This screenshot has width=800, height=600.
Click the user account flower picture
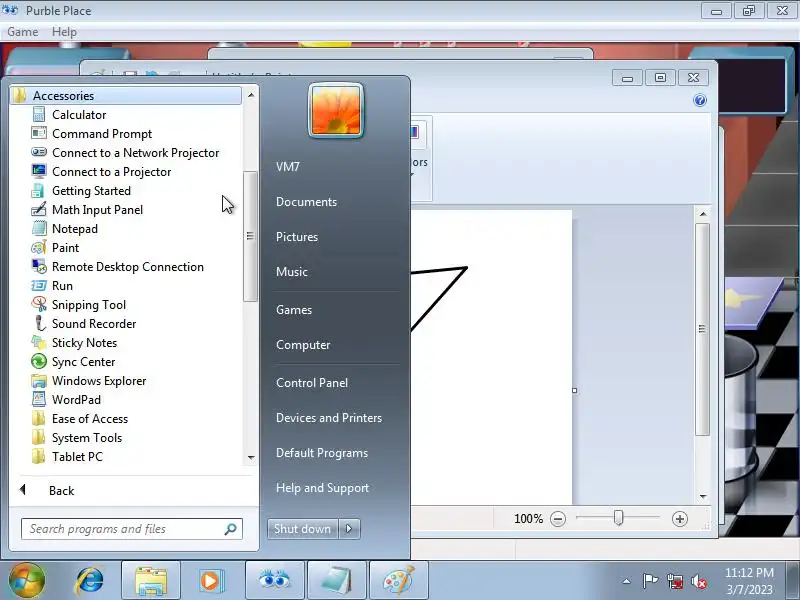pyautogui.click(x=336, y=110)
